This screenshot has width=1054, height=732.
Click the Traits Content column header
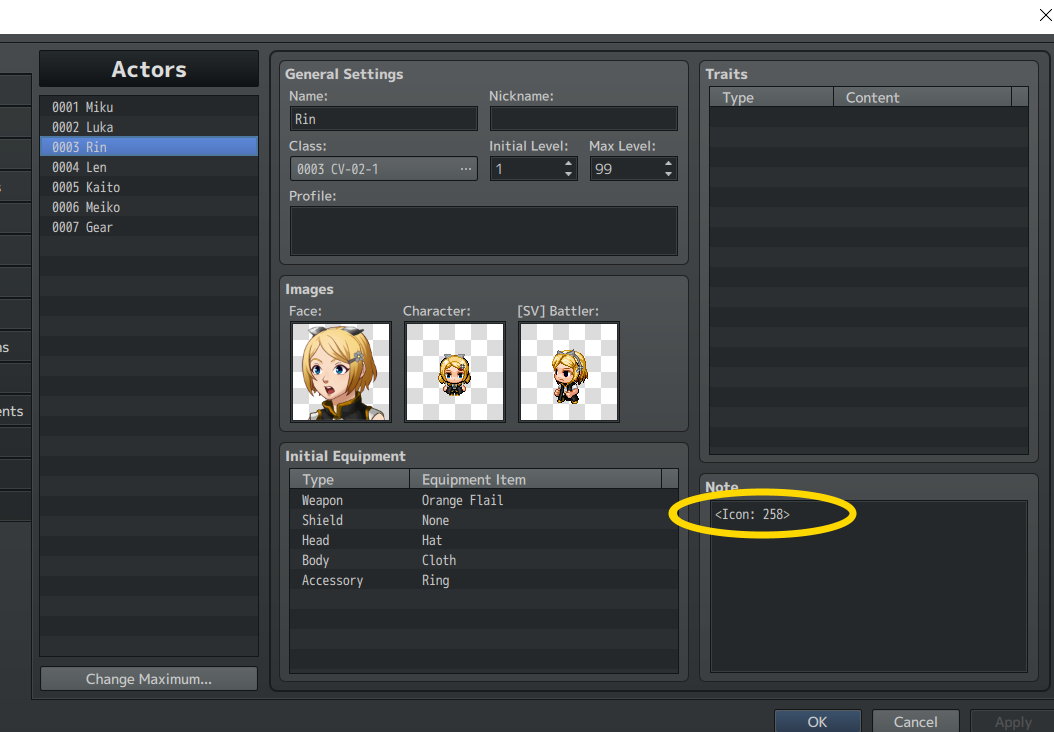[x=922, y=97]
